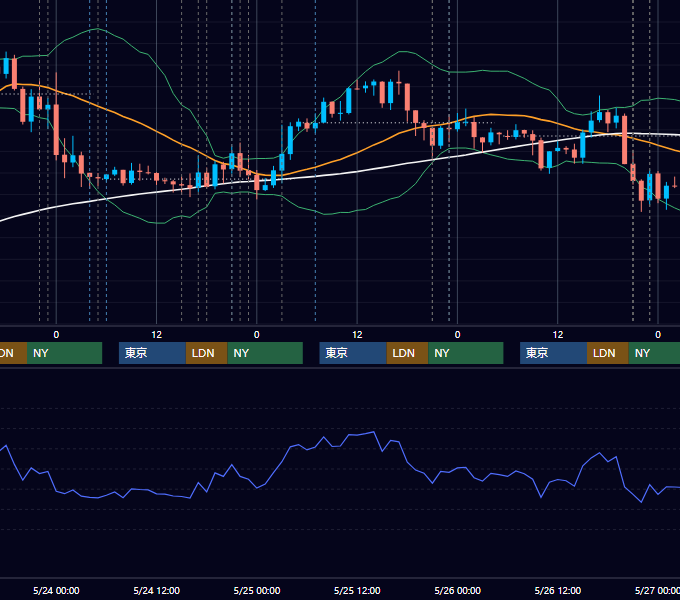Select the LDN session block on 5/24
The image size is (680, 600).
tap(206, 353)
